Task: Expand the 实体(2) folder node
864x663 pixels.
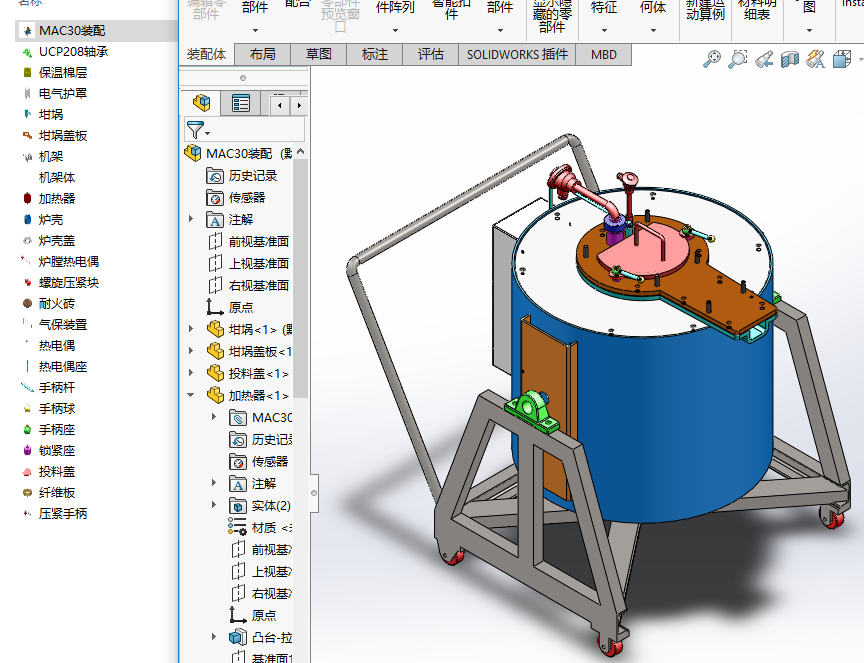Action: 214,505
